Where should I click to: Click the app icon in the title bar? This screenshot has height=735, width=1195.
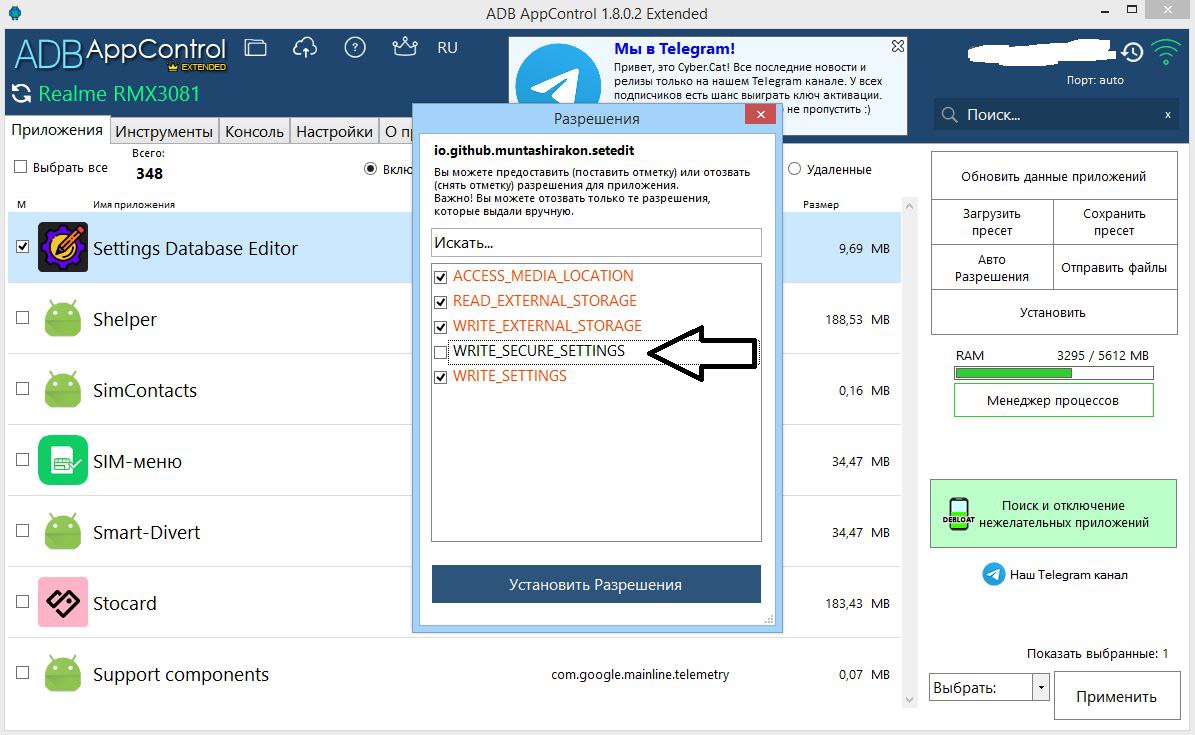point(15,13)
